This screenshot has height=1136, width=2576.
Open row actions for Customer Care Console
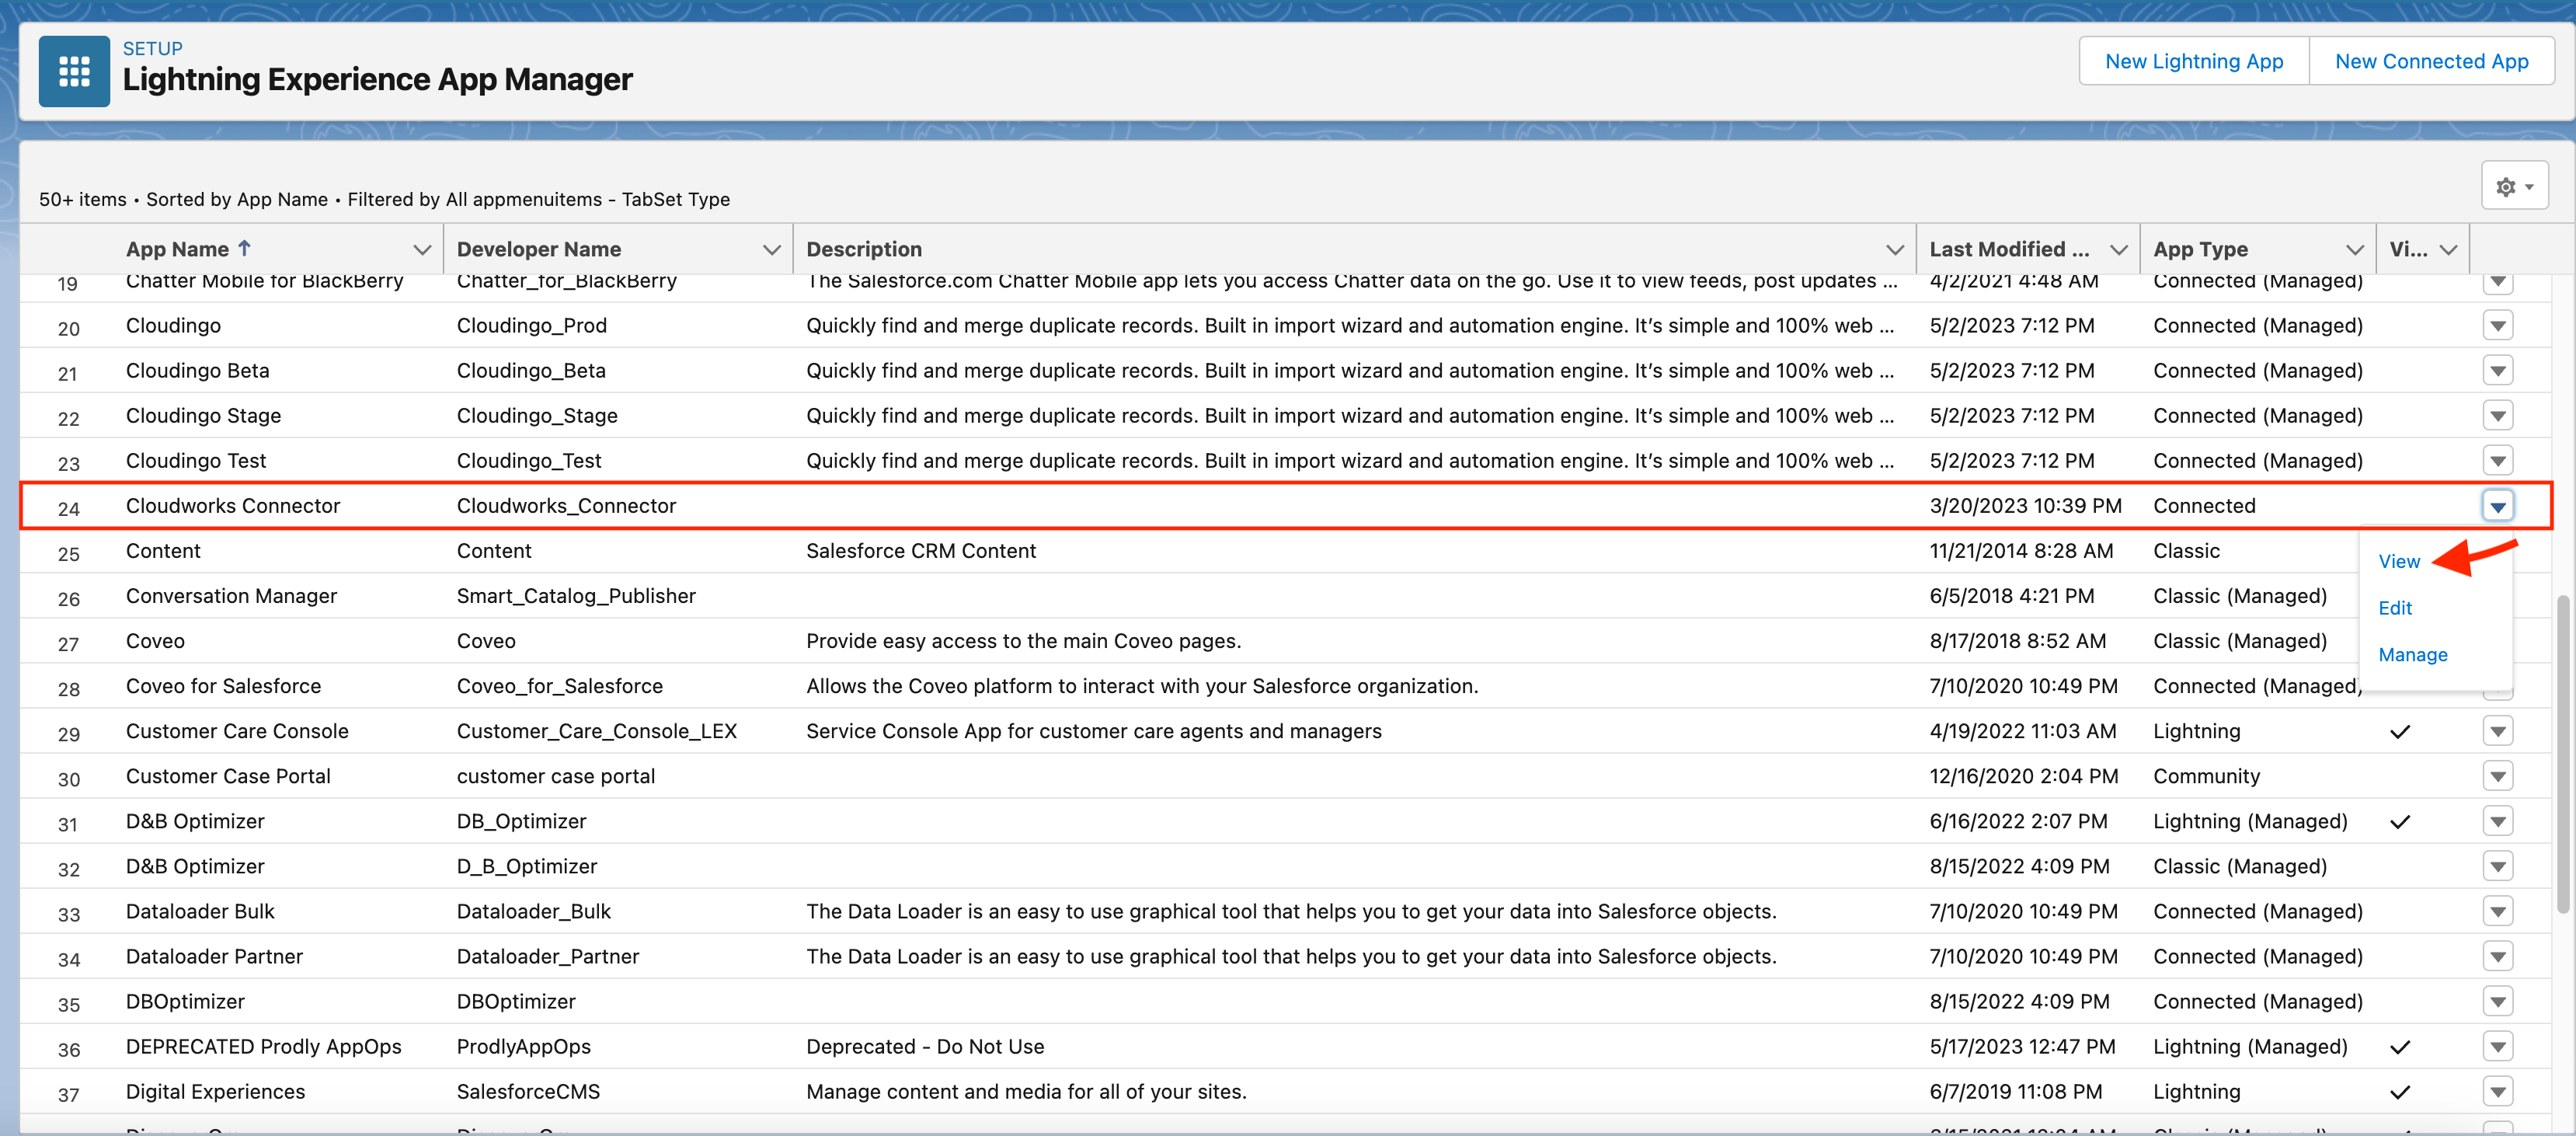pos(2497,731)
